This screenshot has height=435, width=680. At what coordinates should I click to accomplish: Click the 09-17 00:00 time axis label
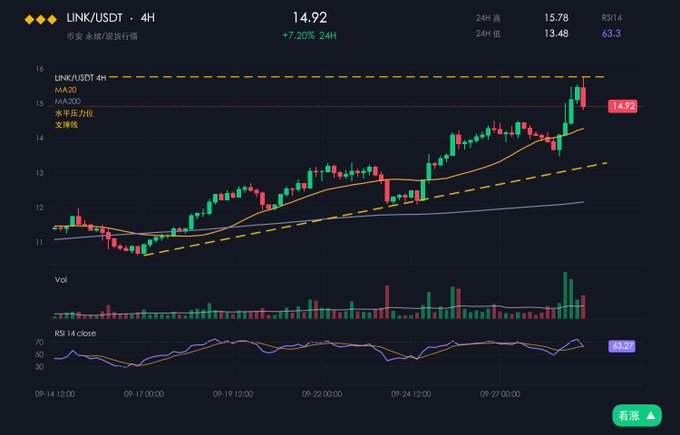[x=144, y=394]
